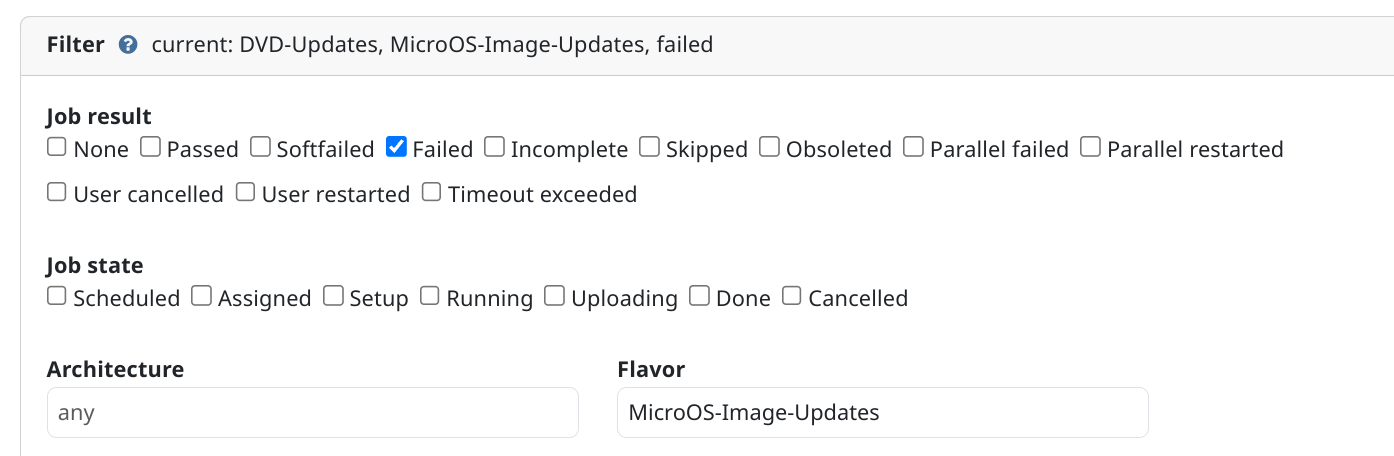Viewport: 1394px width, 456px height.
Task: Enable the Assigned job state
Action: coord(202,297)
